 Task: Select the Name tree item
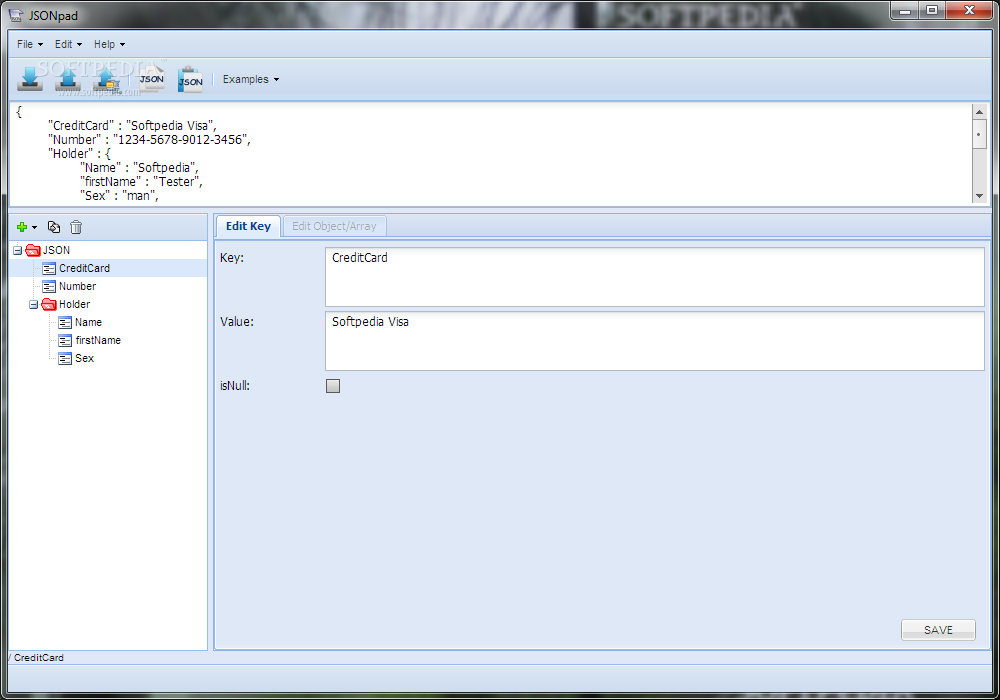pos(88,322)
